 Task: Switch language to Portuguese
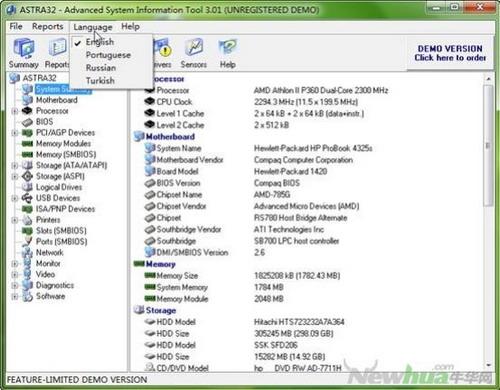click(111, 55)
